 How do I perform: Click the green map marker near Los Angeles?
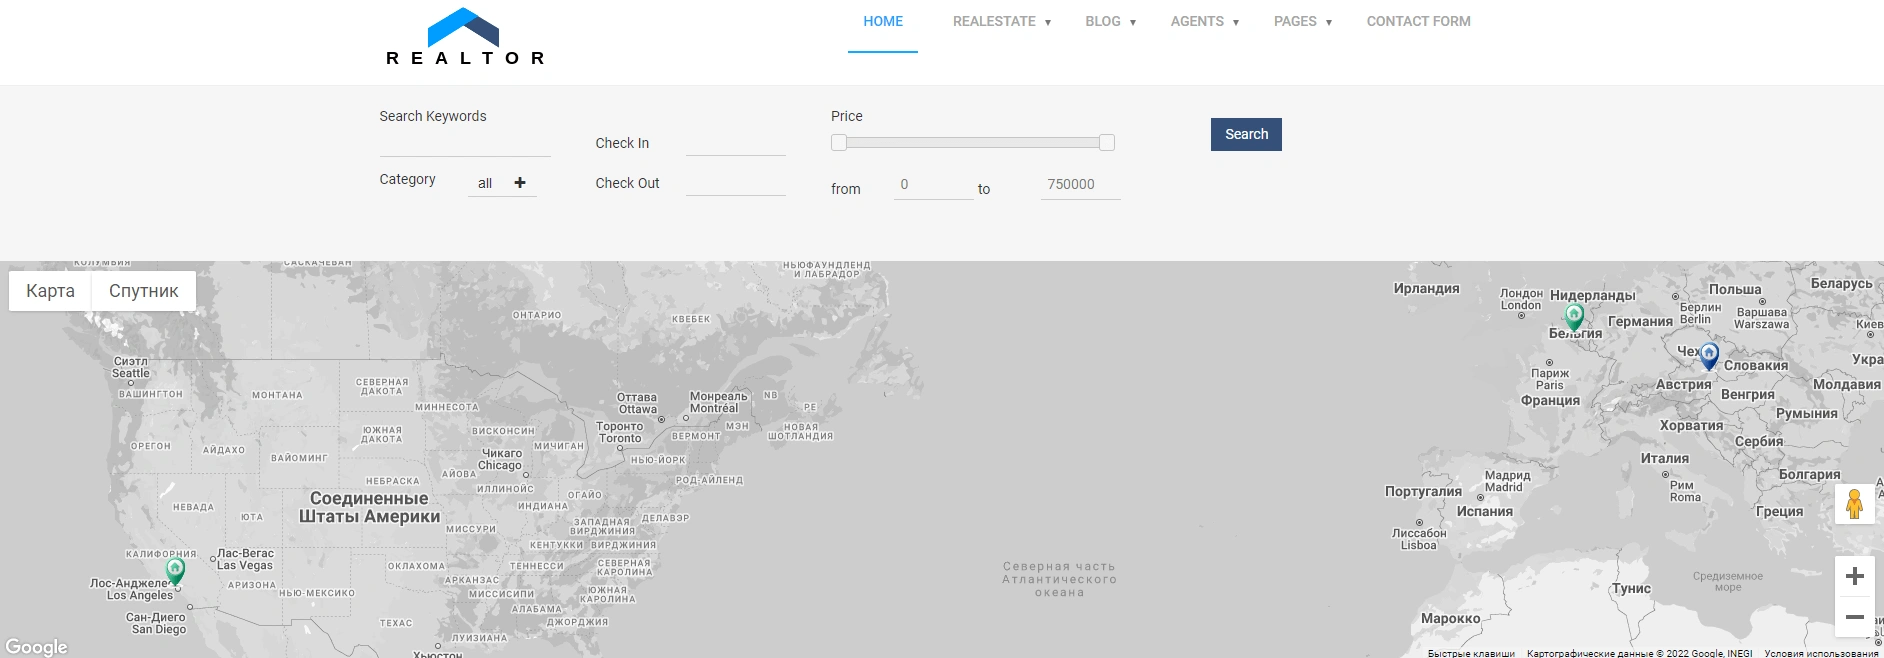point(175,570)
